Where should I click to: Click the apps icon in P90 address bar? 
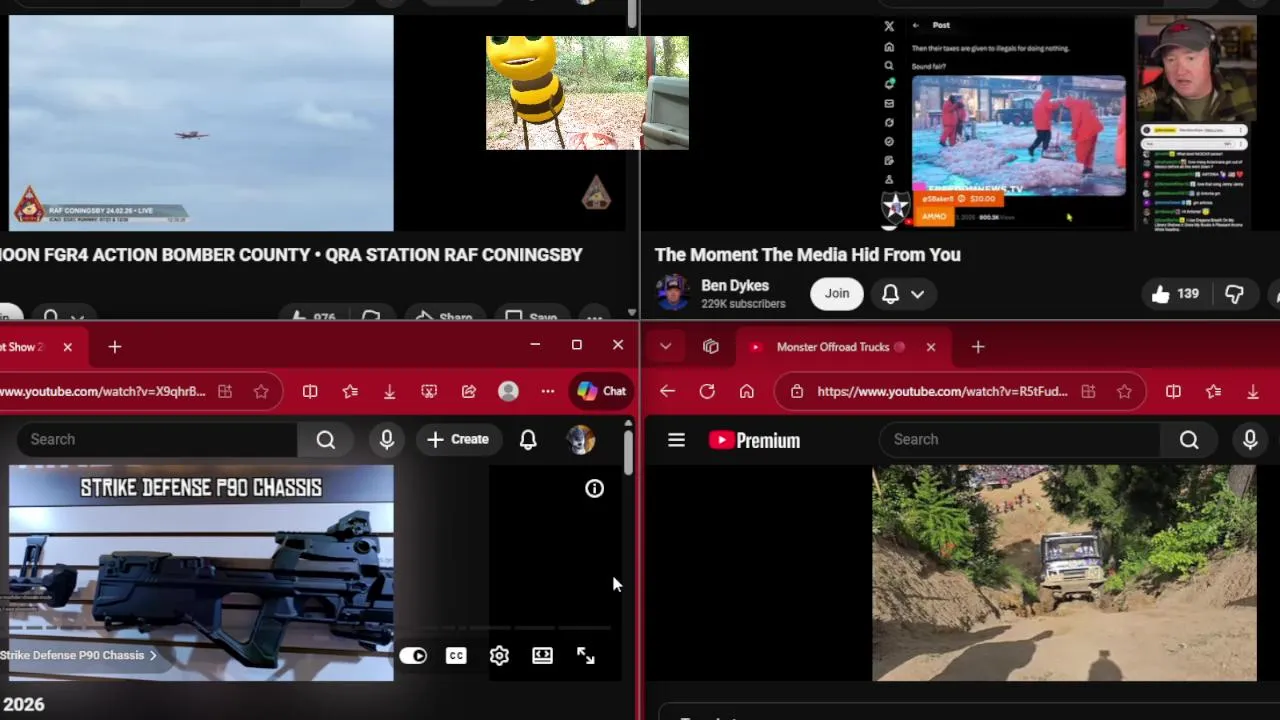225,391
